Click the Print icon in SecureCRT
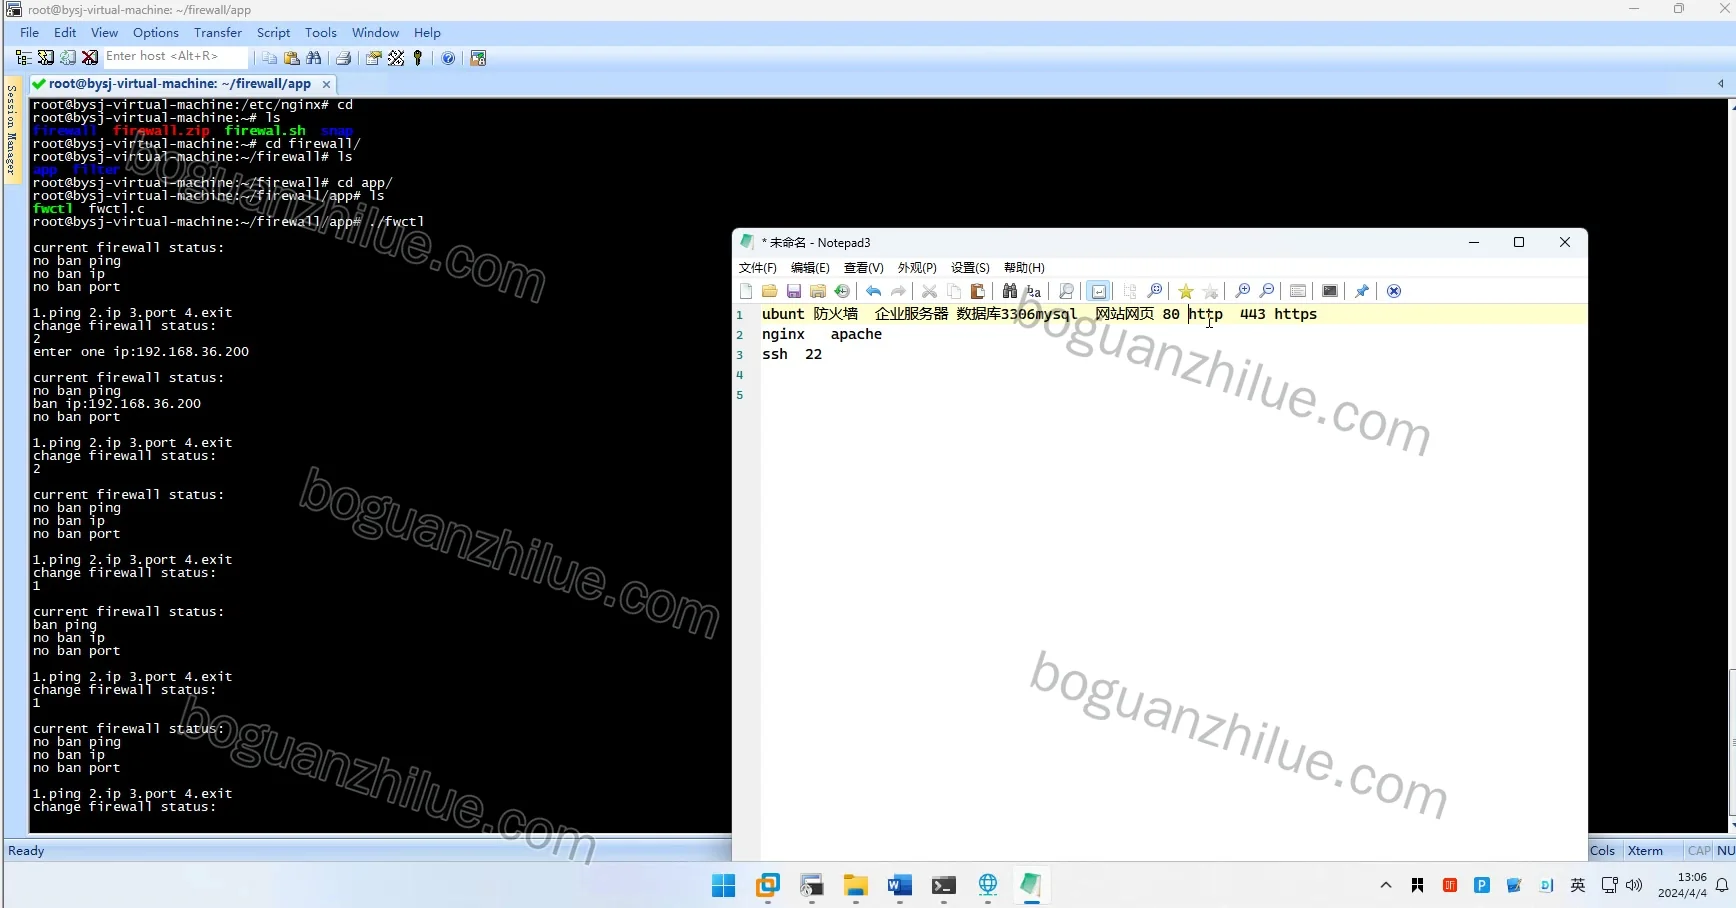 (x=343, y=58)
